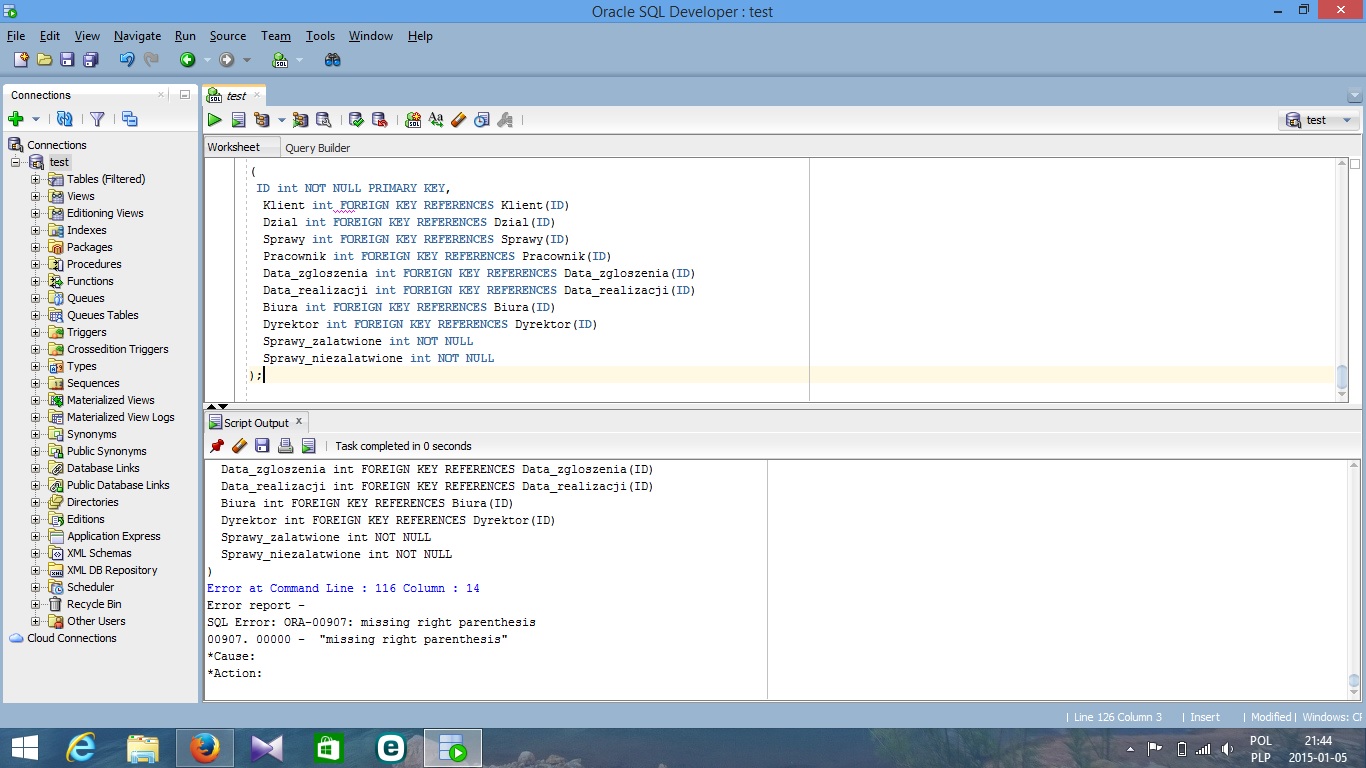This screenshot has width=1366, height=768.
Task: Run the SQL statement with green play icon
Action: 214,120
